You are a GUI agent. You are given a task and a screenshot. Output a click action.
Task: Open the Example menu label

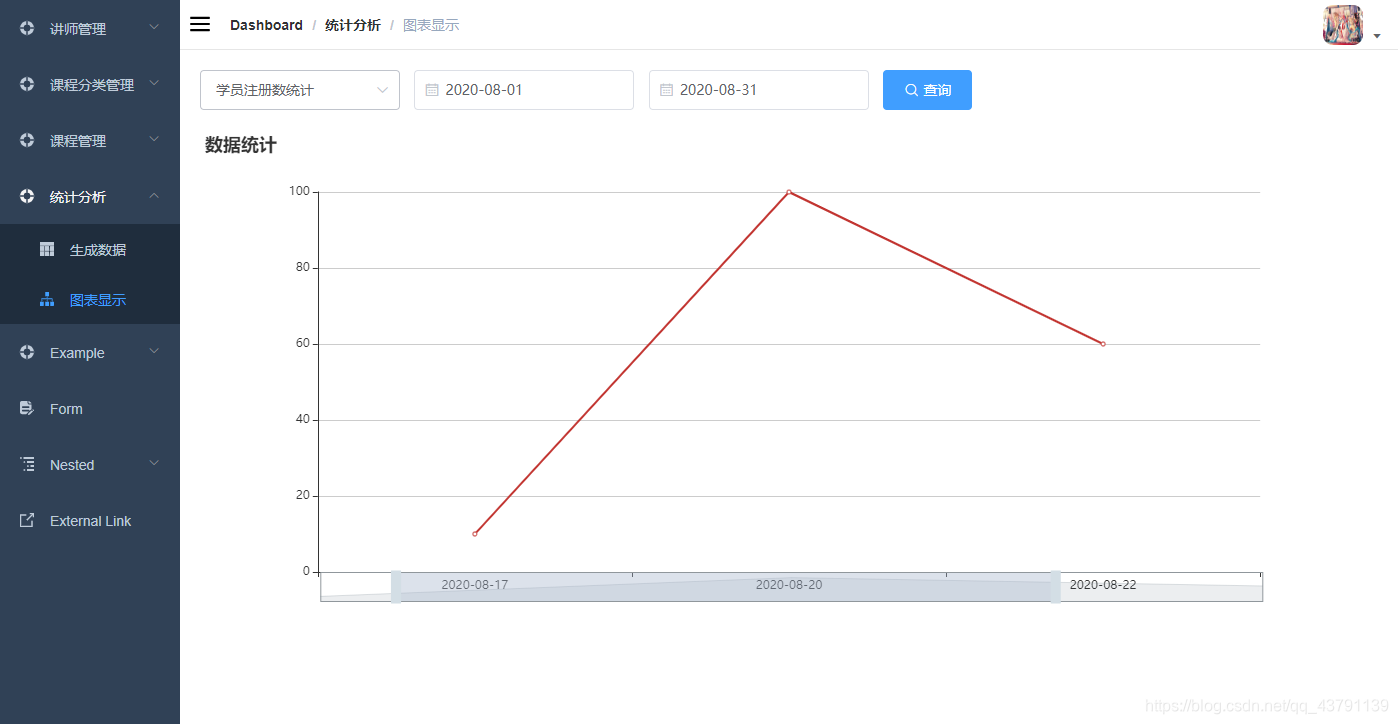pos(77,353)
